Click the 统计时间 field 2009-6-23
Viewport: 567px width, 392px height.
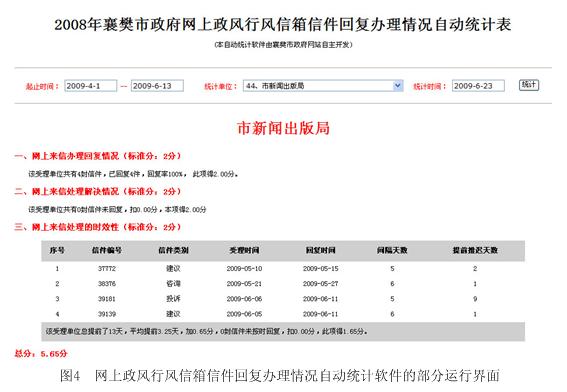478,86
